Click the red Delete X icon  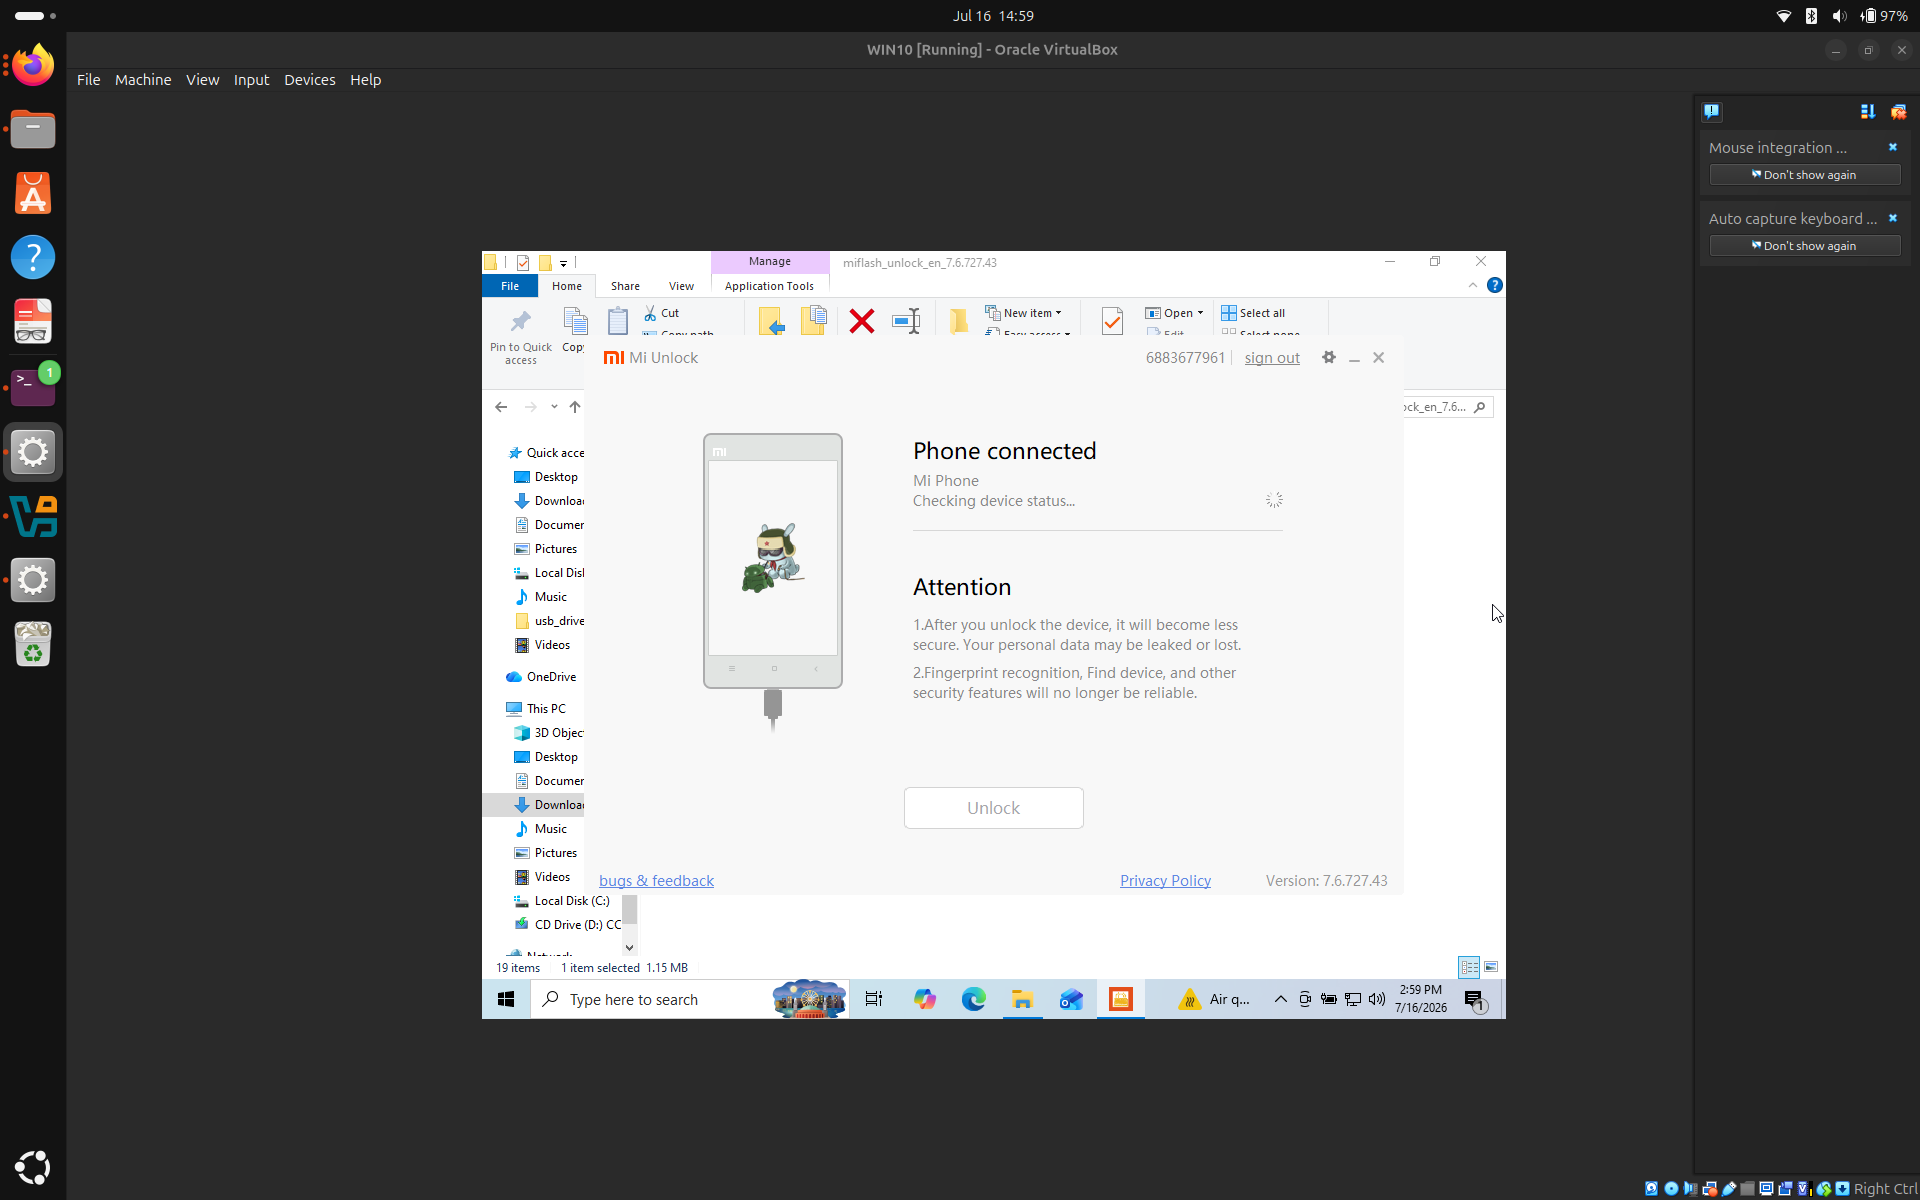click(x=861, y=321)
